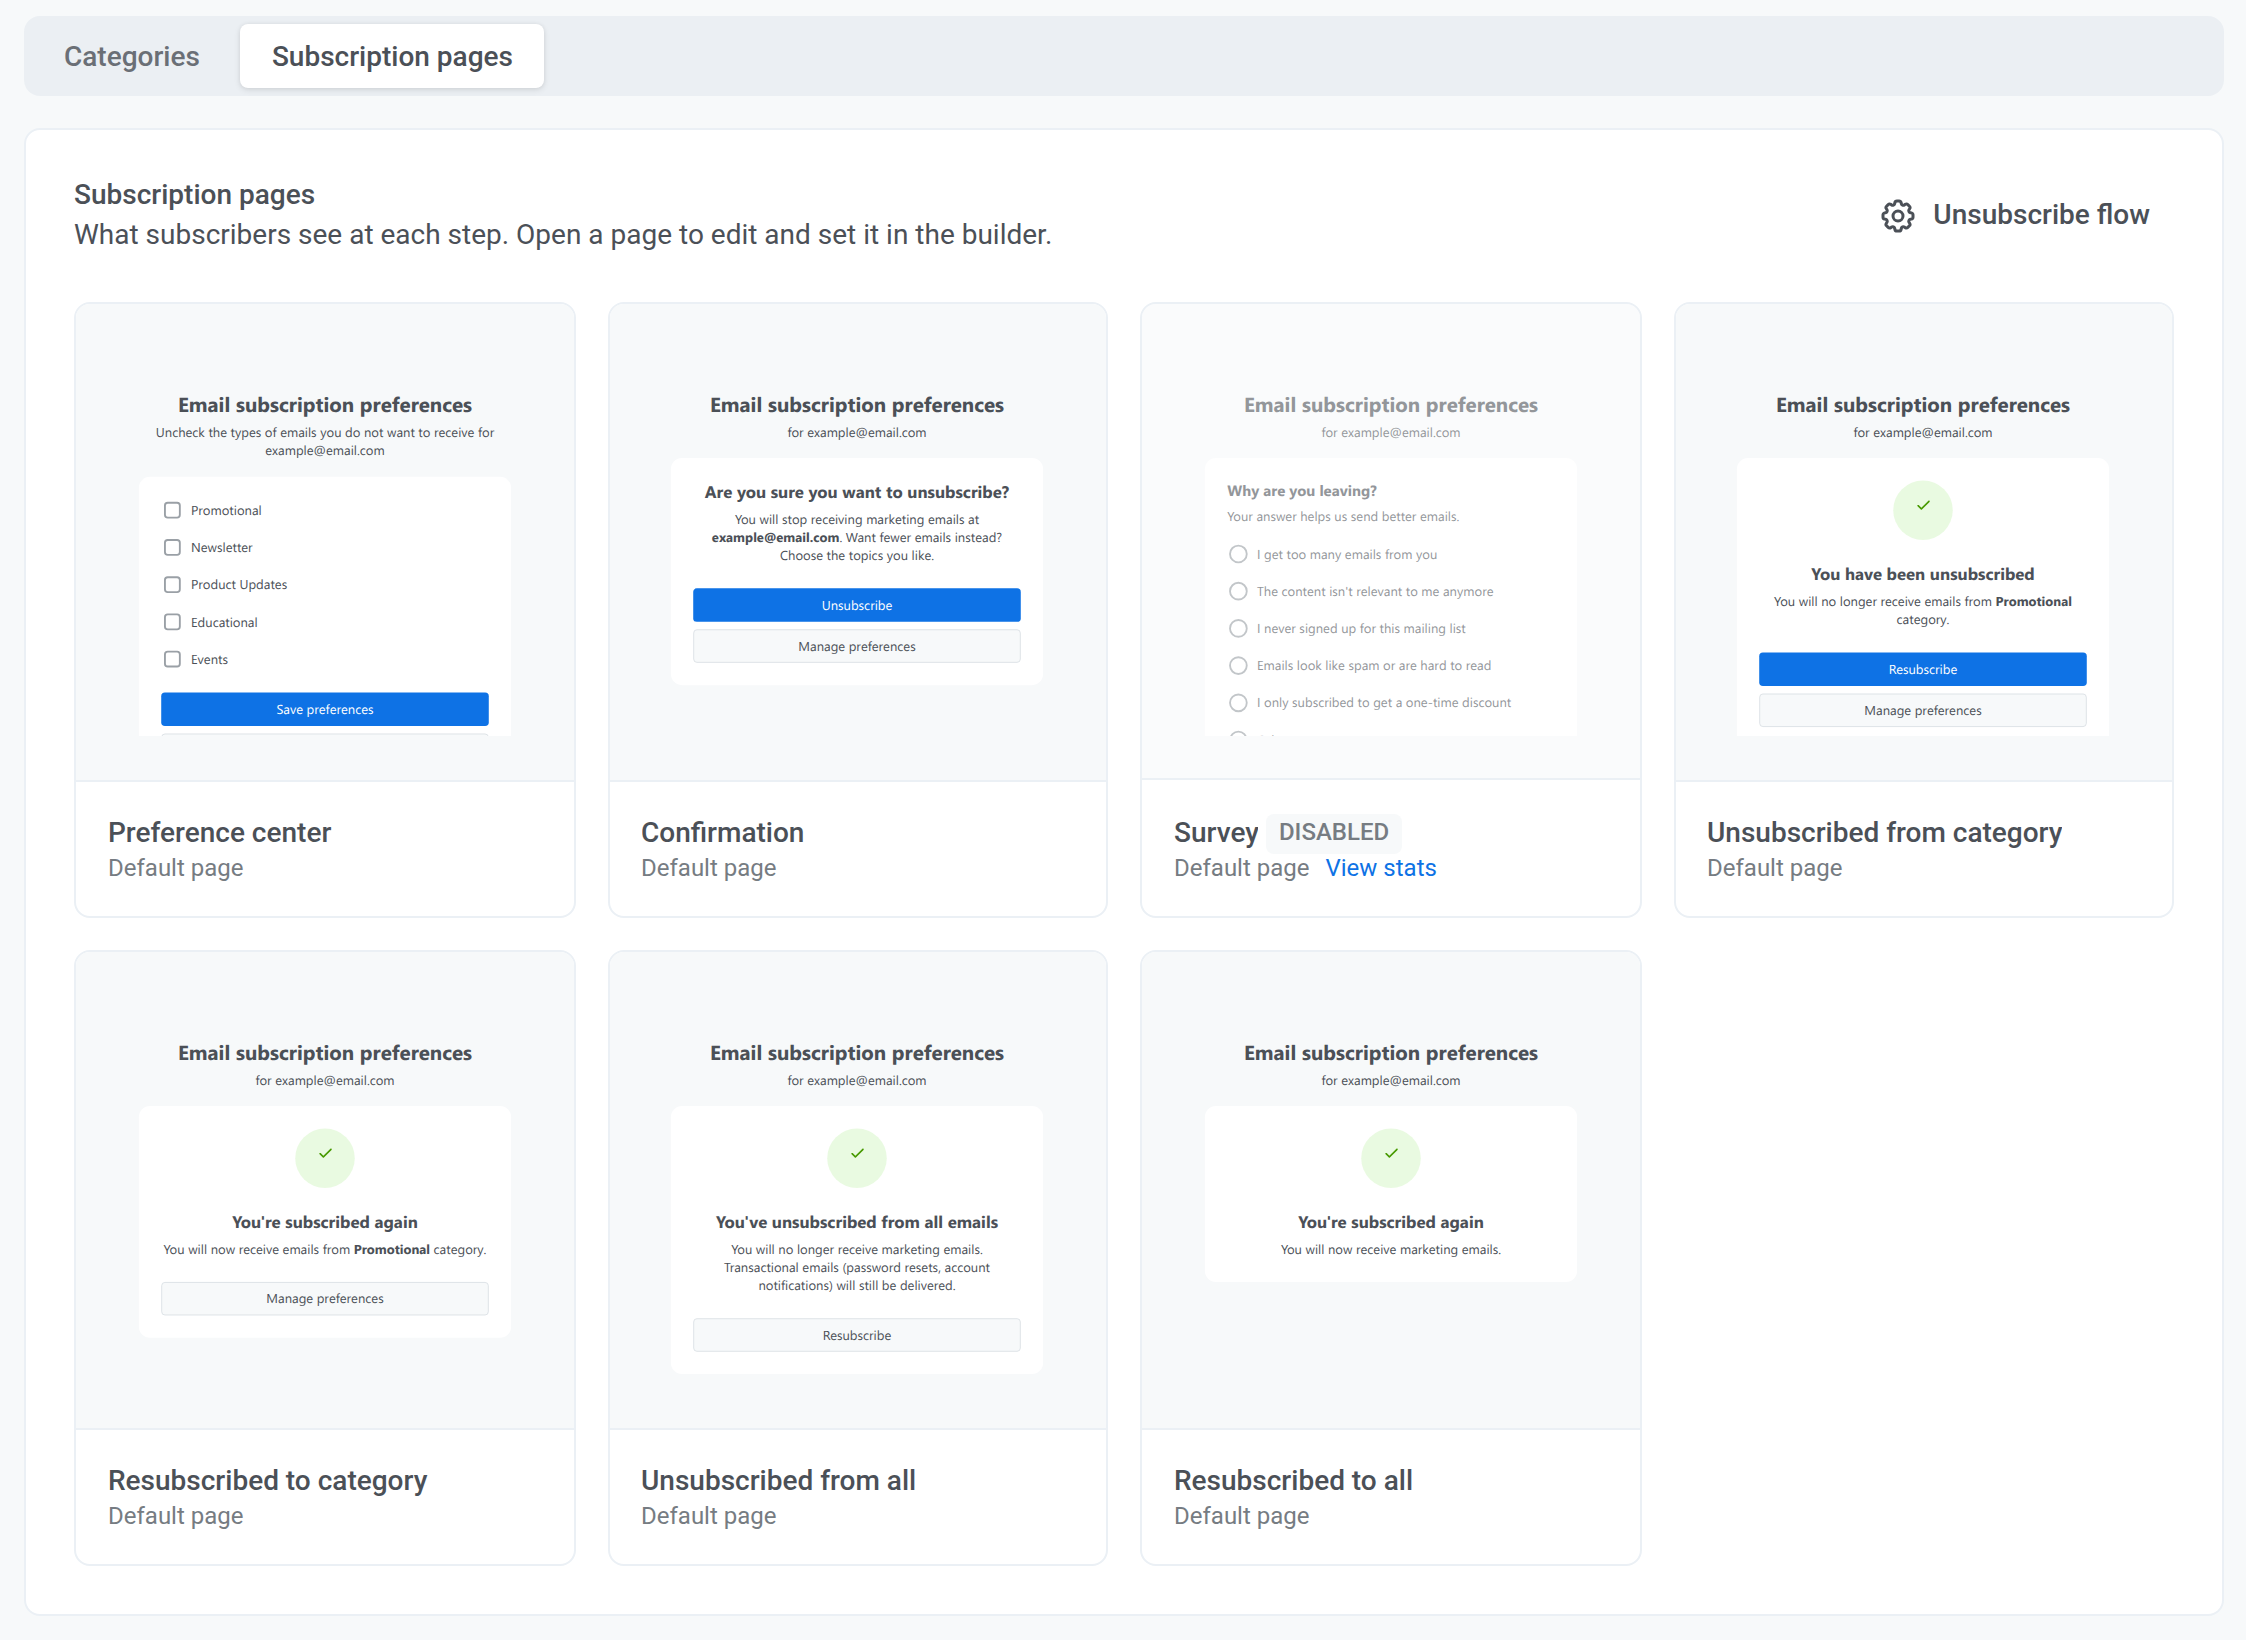Click 'Are you sure you want to unsubscribe?' heading
Screen dimensions: 2246x1640
coord(857,492)
